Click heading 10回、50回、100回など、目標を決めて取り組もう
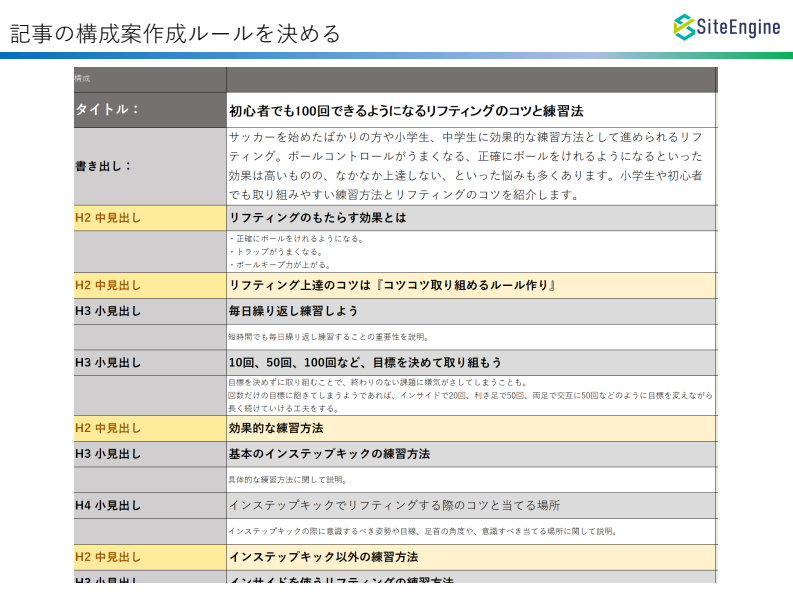 click(x=365, y=362)
